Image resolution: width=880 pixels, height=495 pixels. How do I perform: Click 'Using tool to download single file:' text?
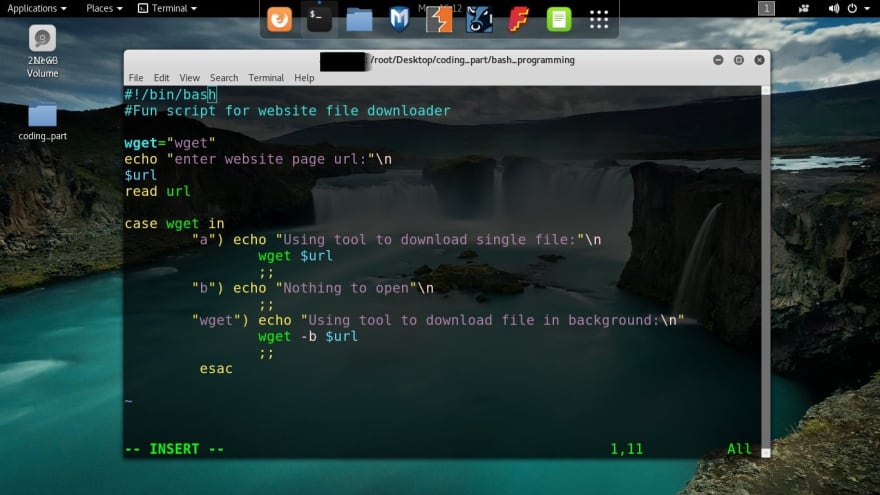[x=429, y=240]
